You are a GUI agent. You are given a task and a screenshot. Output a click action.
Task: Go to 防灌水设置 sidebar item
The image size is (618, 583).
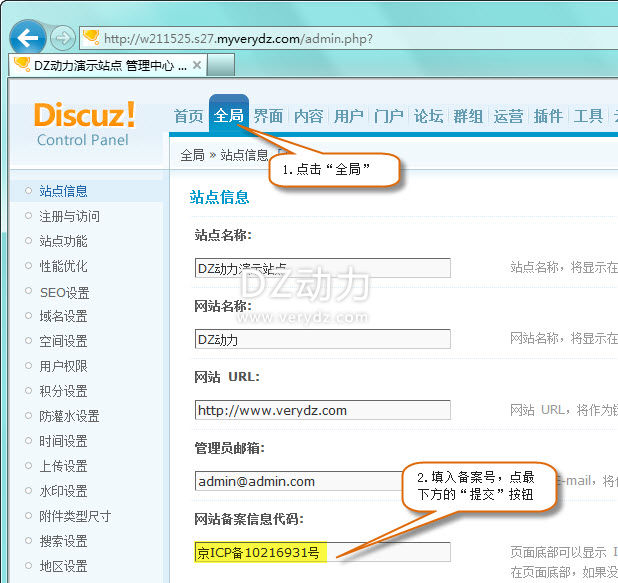(x=69, y=416)
